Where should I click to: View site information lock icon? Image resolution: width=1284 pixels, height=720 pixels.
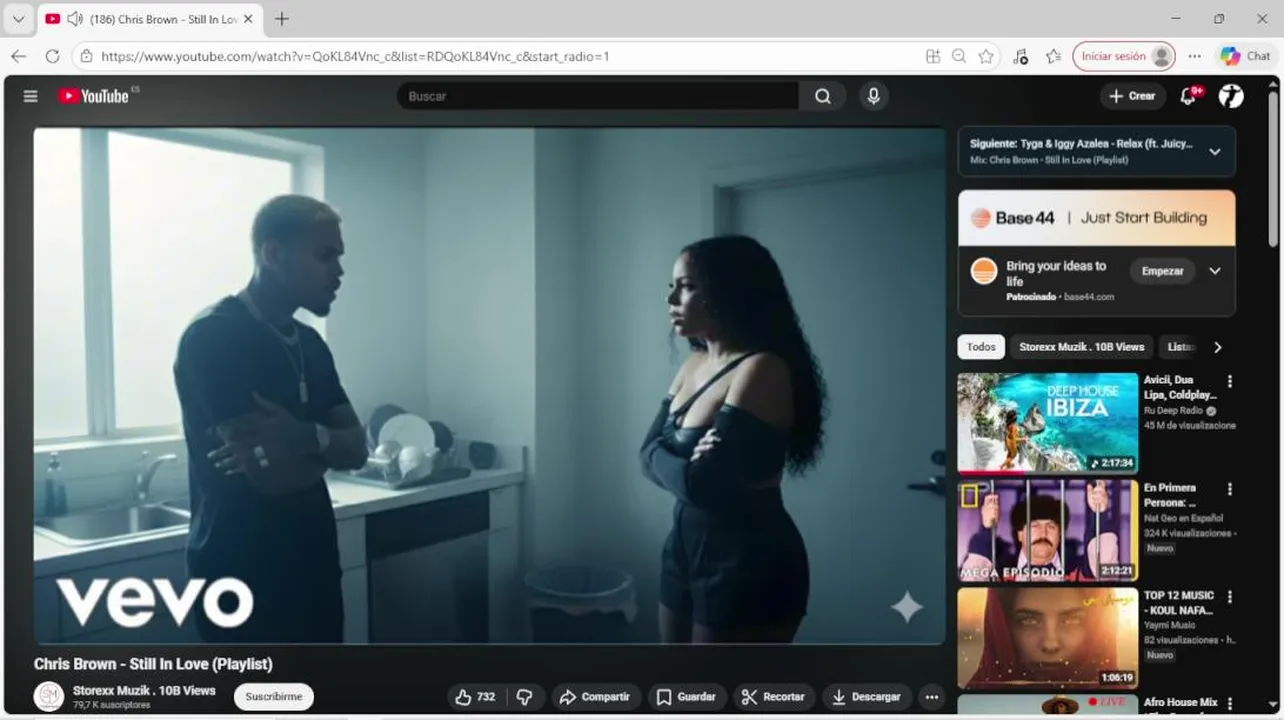[x=86, y=56]
